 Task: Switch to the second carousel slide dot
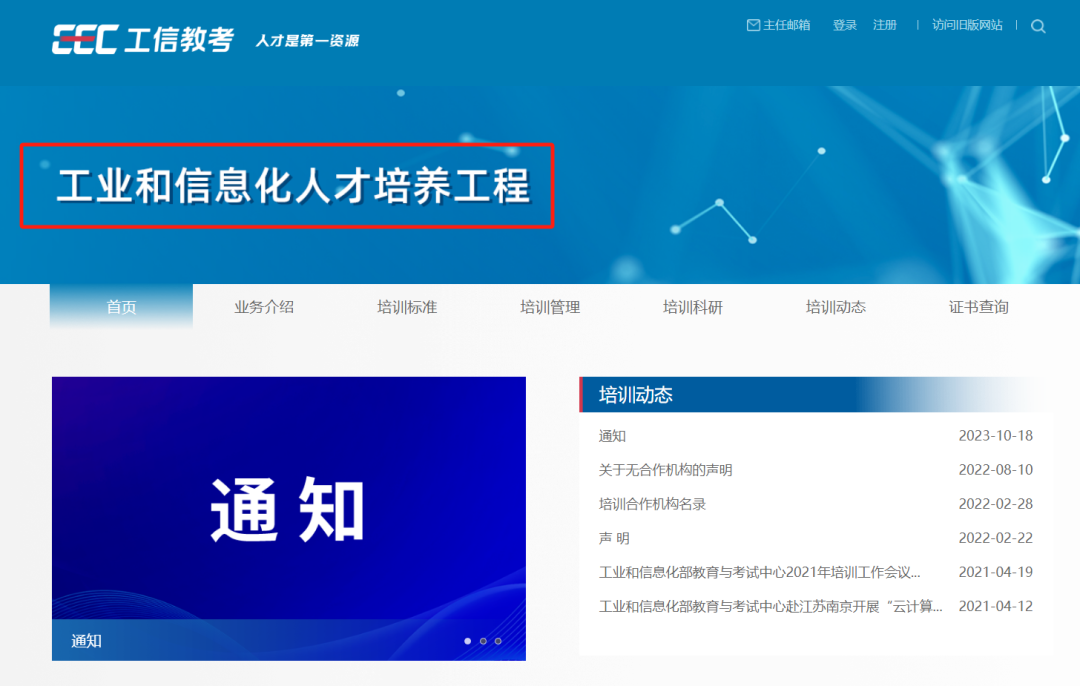pyautogui.click(x=483, y=641)
